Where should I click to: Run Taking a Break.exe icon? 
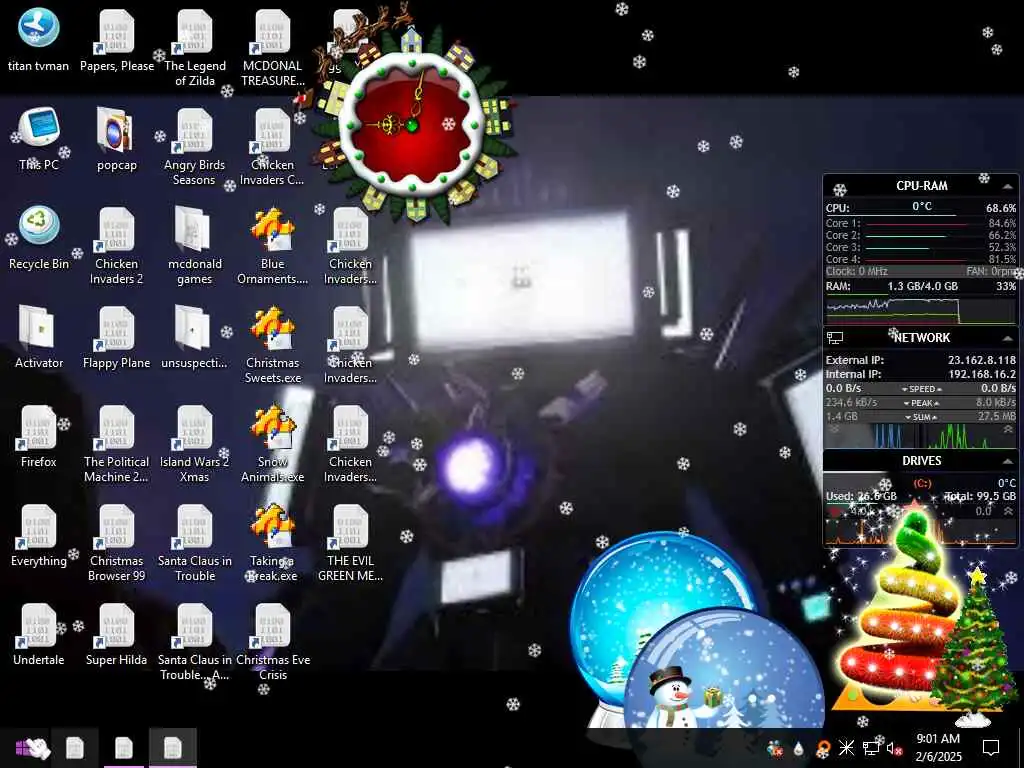(x=272, y=543)
